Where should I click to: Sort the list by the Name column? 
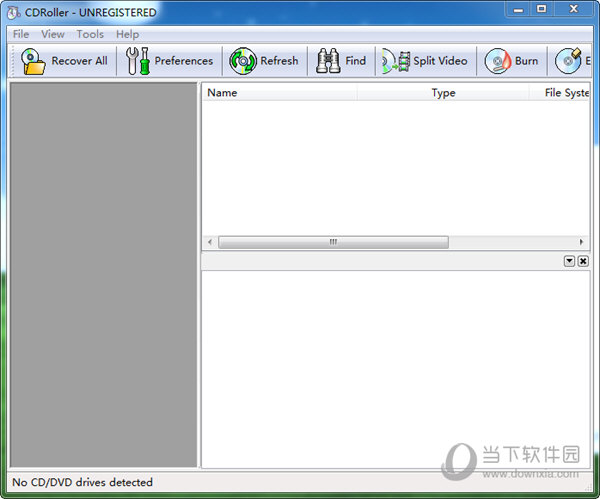tap(279, 93)
